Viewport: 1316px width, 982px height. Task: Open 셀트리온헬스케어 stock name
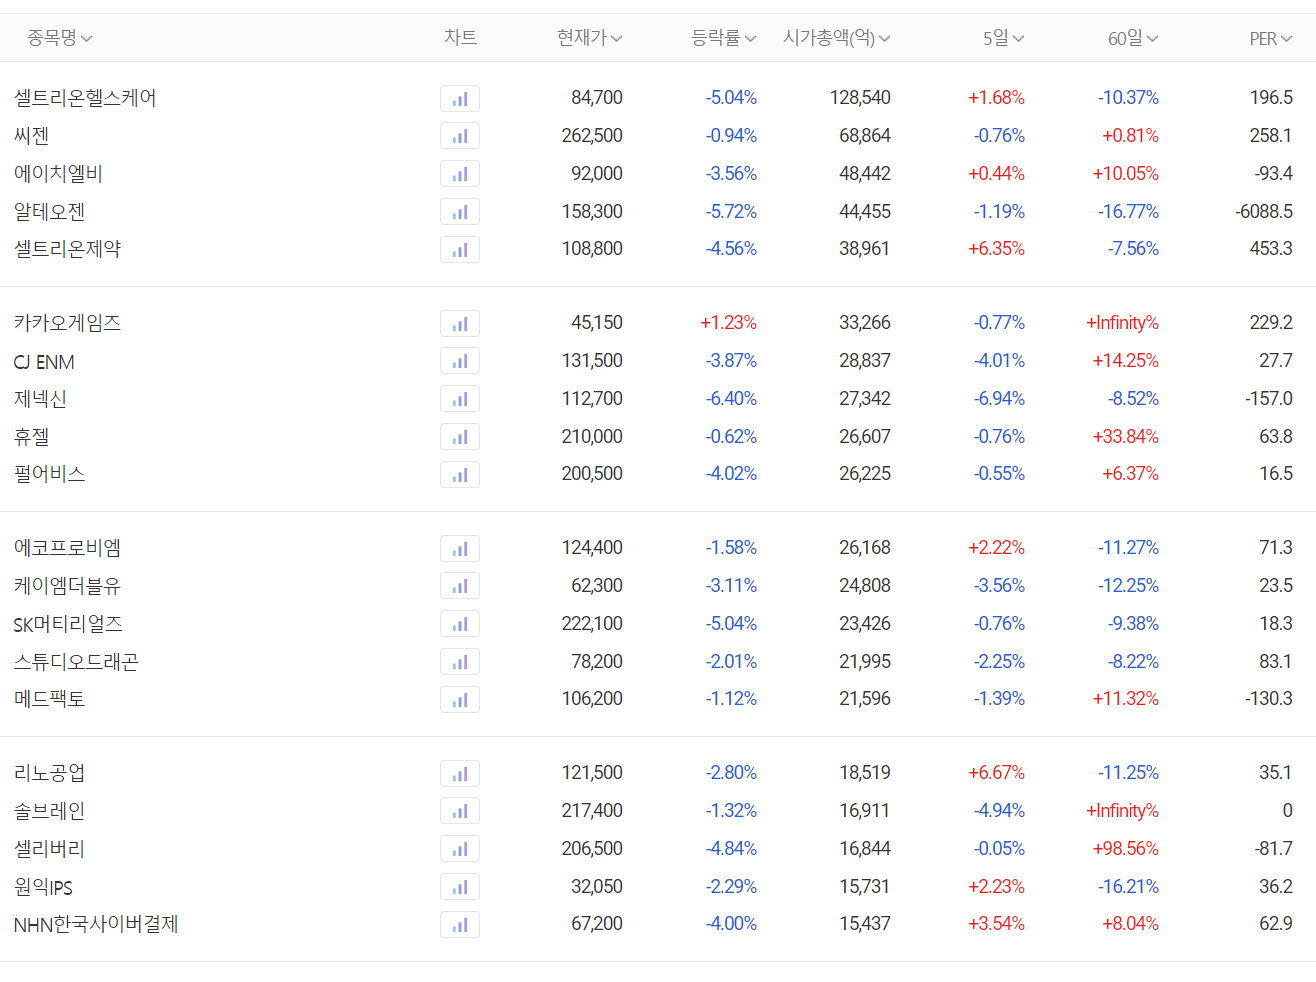85,98
